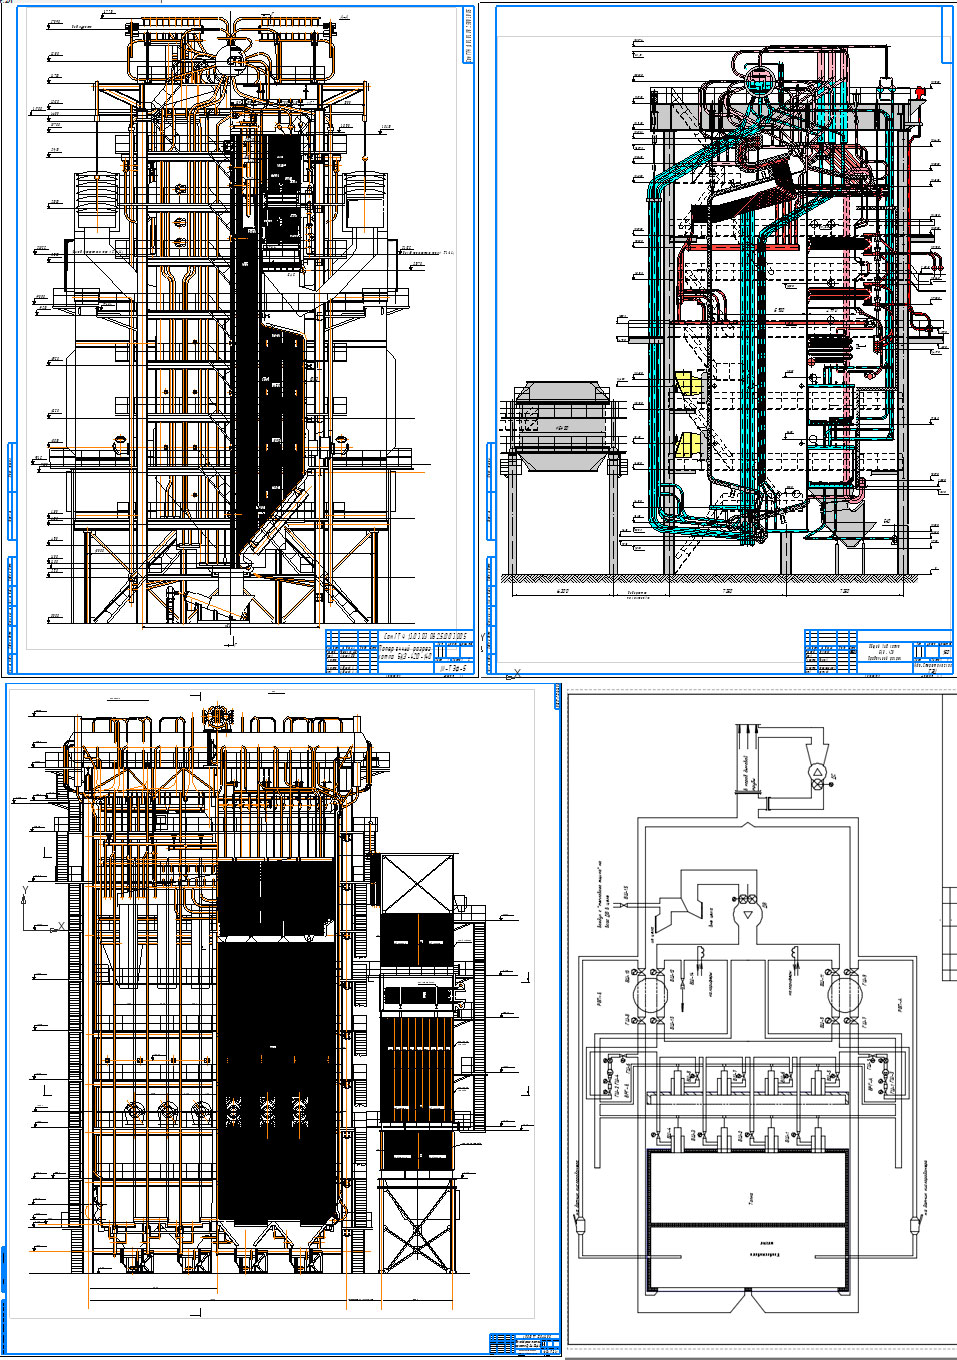Image resolution: width=957 pixels, height=1360 pixels.
Task: Click the title block of the cross-section sheet
Action: 398,651
